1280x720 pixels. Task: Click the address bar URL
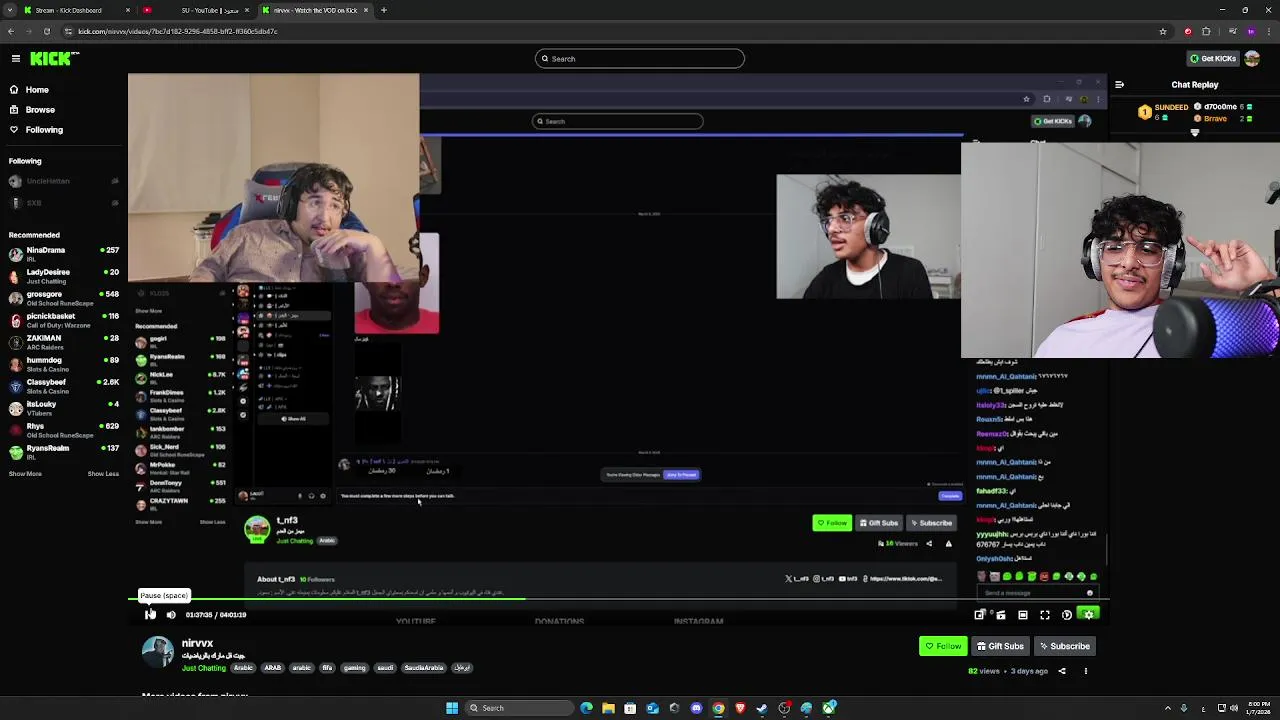click(178, 31)
